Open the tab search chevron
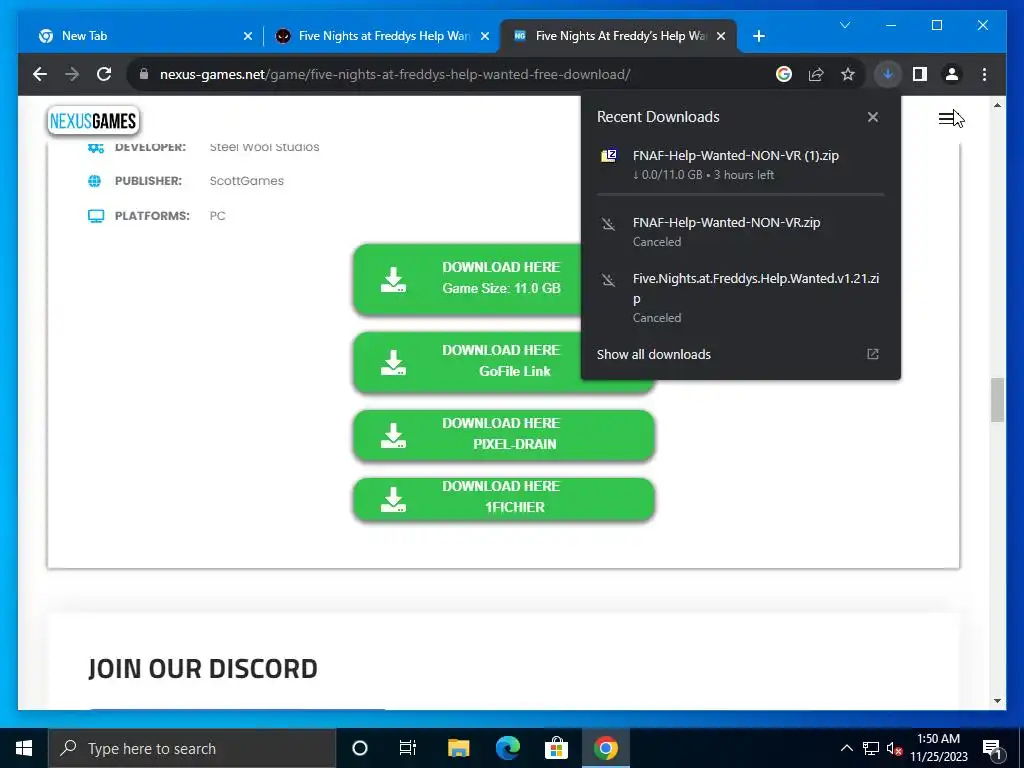 tap(845, 25)
